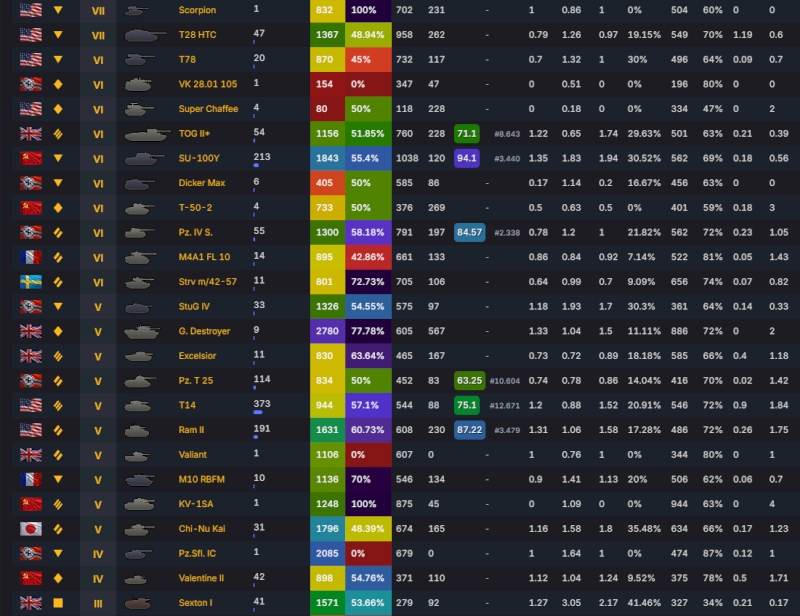Click the 87.22 badge in the Ram II row
The image size is (800, 616).
point(469,430)
